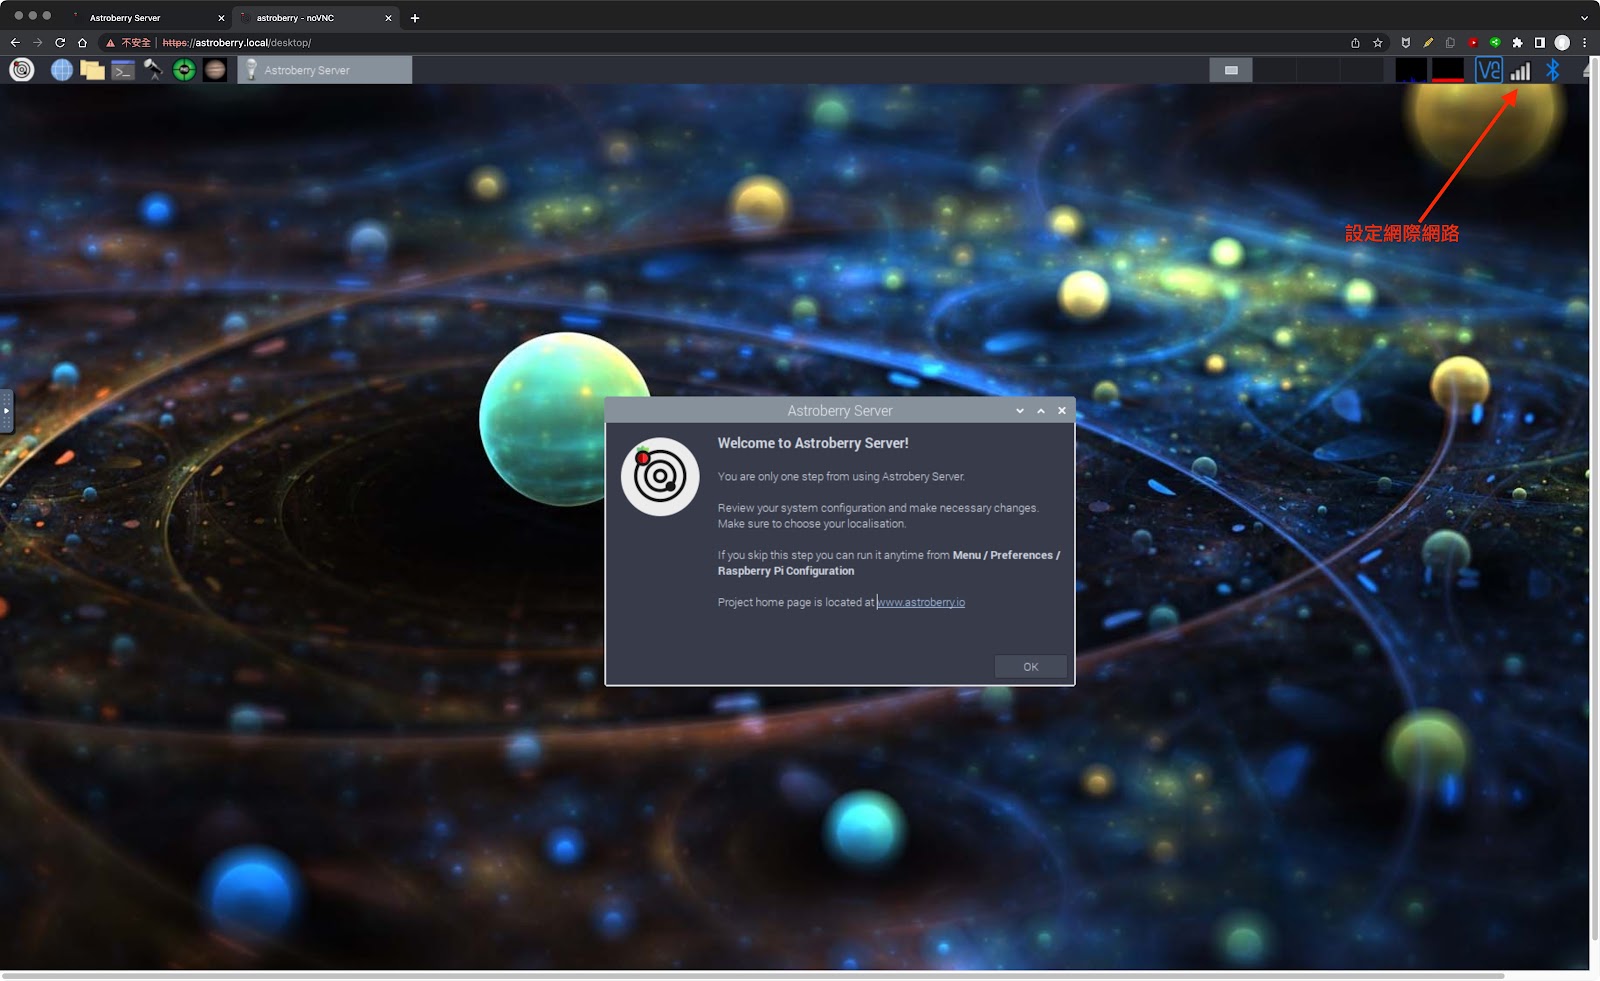1600x981 pixels.
Task: Switch to the astroberry - noVNC tab
Action: pos(316,18)
